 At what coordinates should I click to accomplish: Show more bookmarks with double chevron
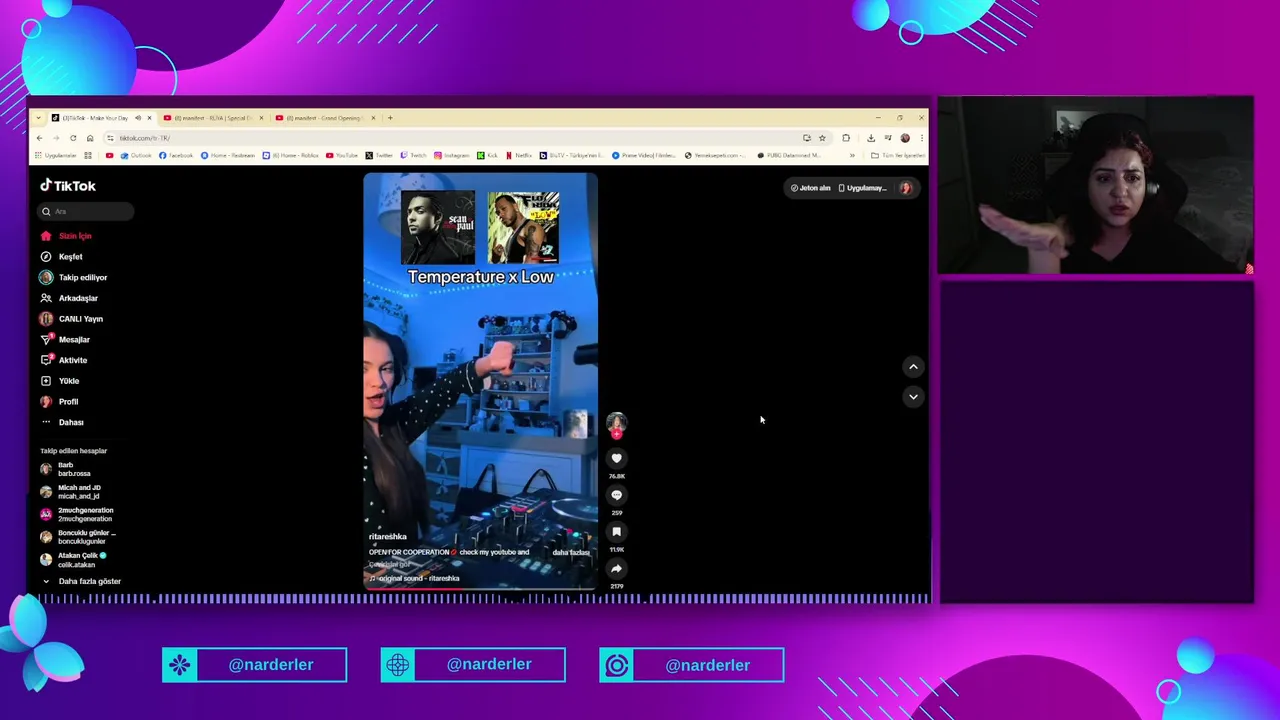[x=852, y=155]
